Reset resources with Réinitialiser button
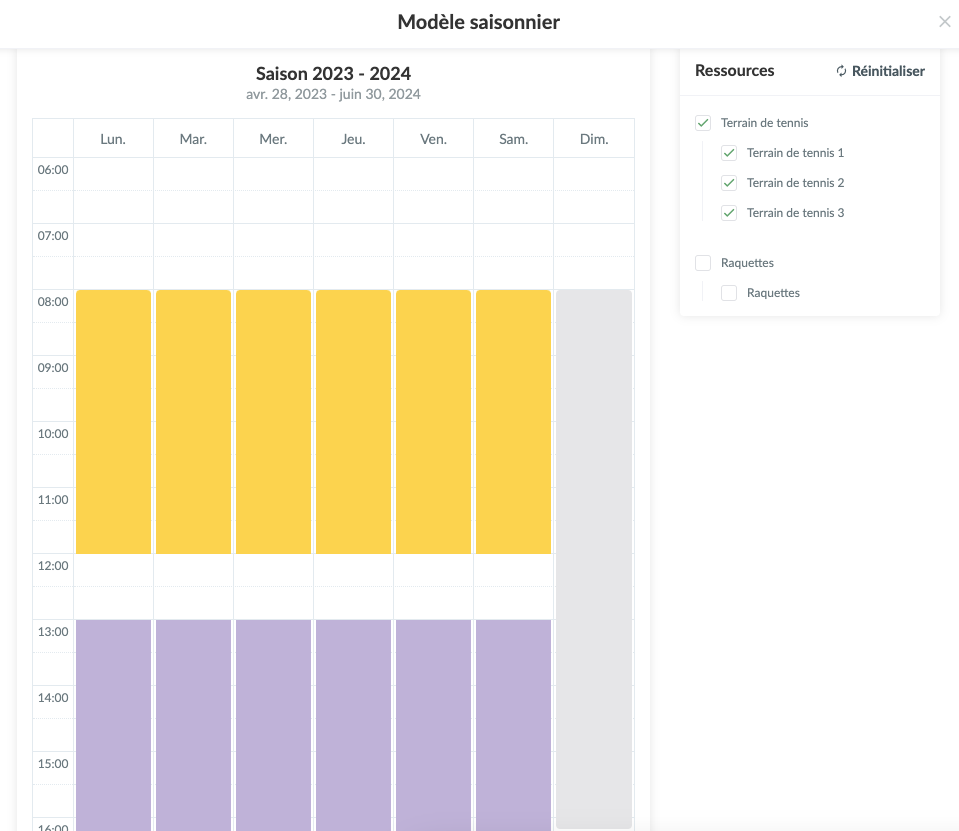This screenshot has width=959, height=831. (x=881, y=72)
